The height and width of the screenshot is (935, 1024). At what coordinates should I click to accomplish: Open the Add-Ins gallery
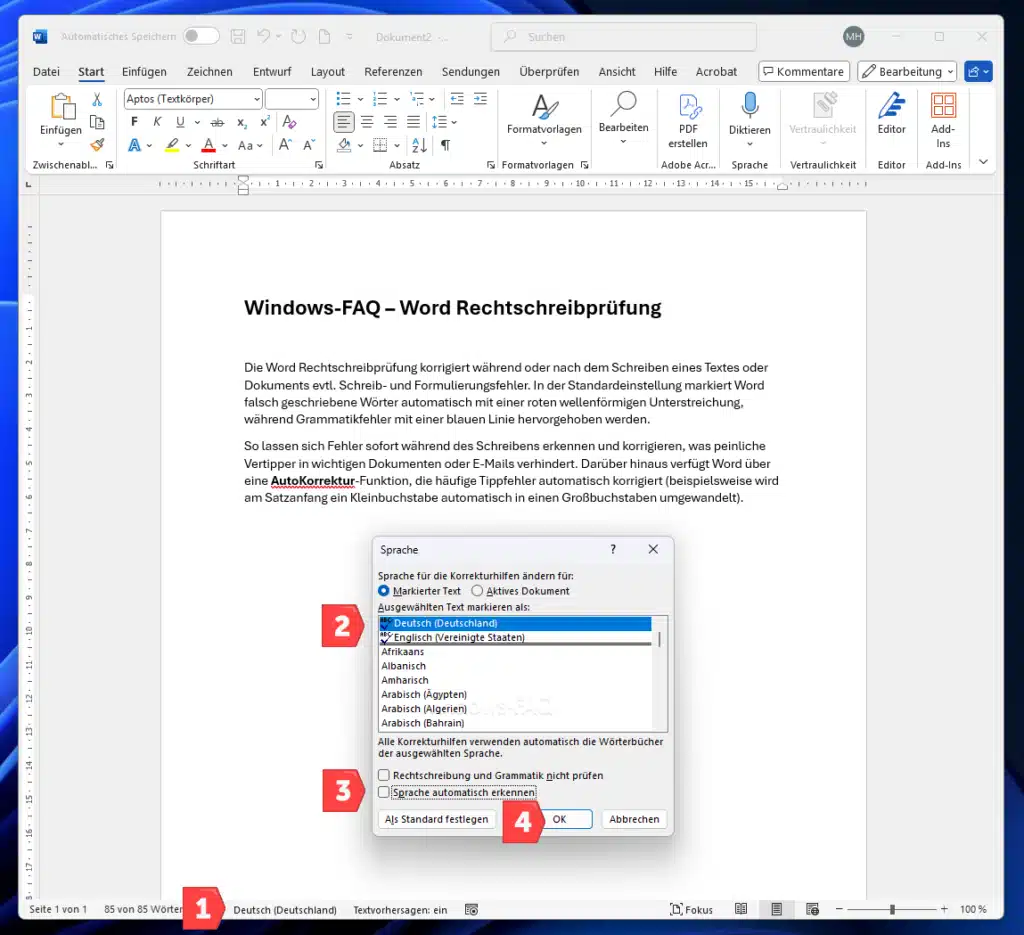point(943,121)
